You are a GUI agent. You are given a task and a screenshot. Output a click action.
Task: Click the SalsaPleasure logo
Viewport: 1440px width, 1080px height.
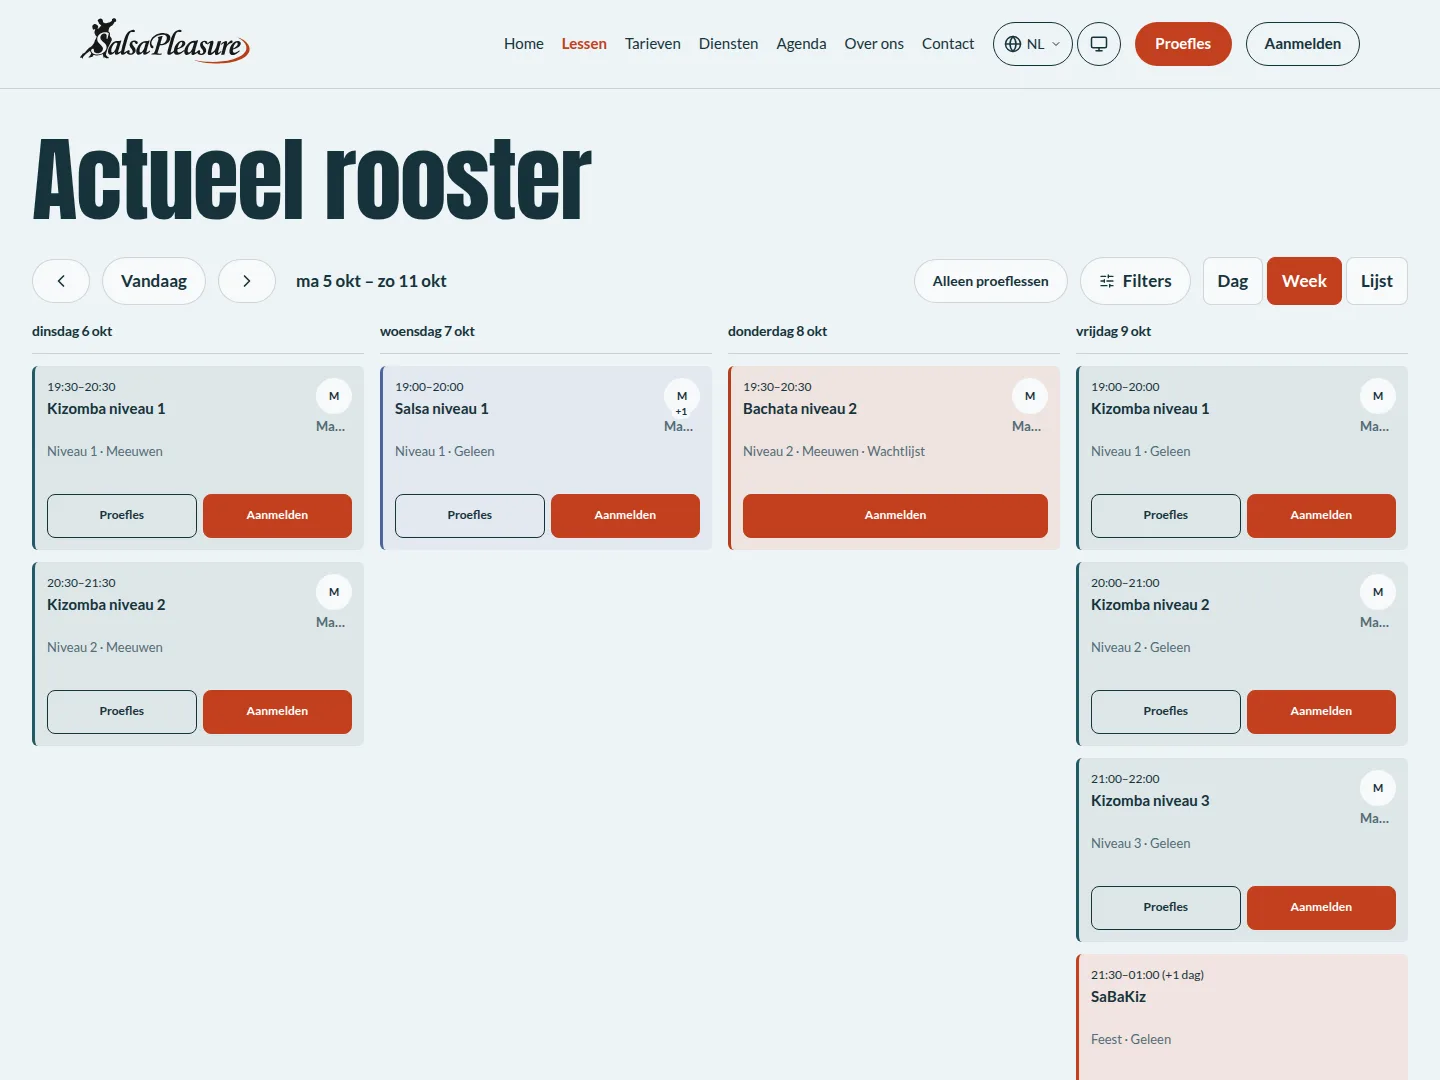point(165,42)
